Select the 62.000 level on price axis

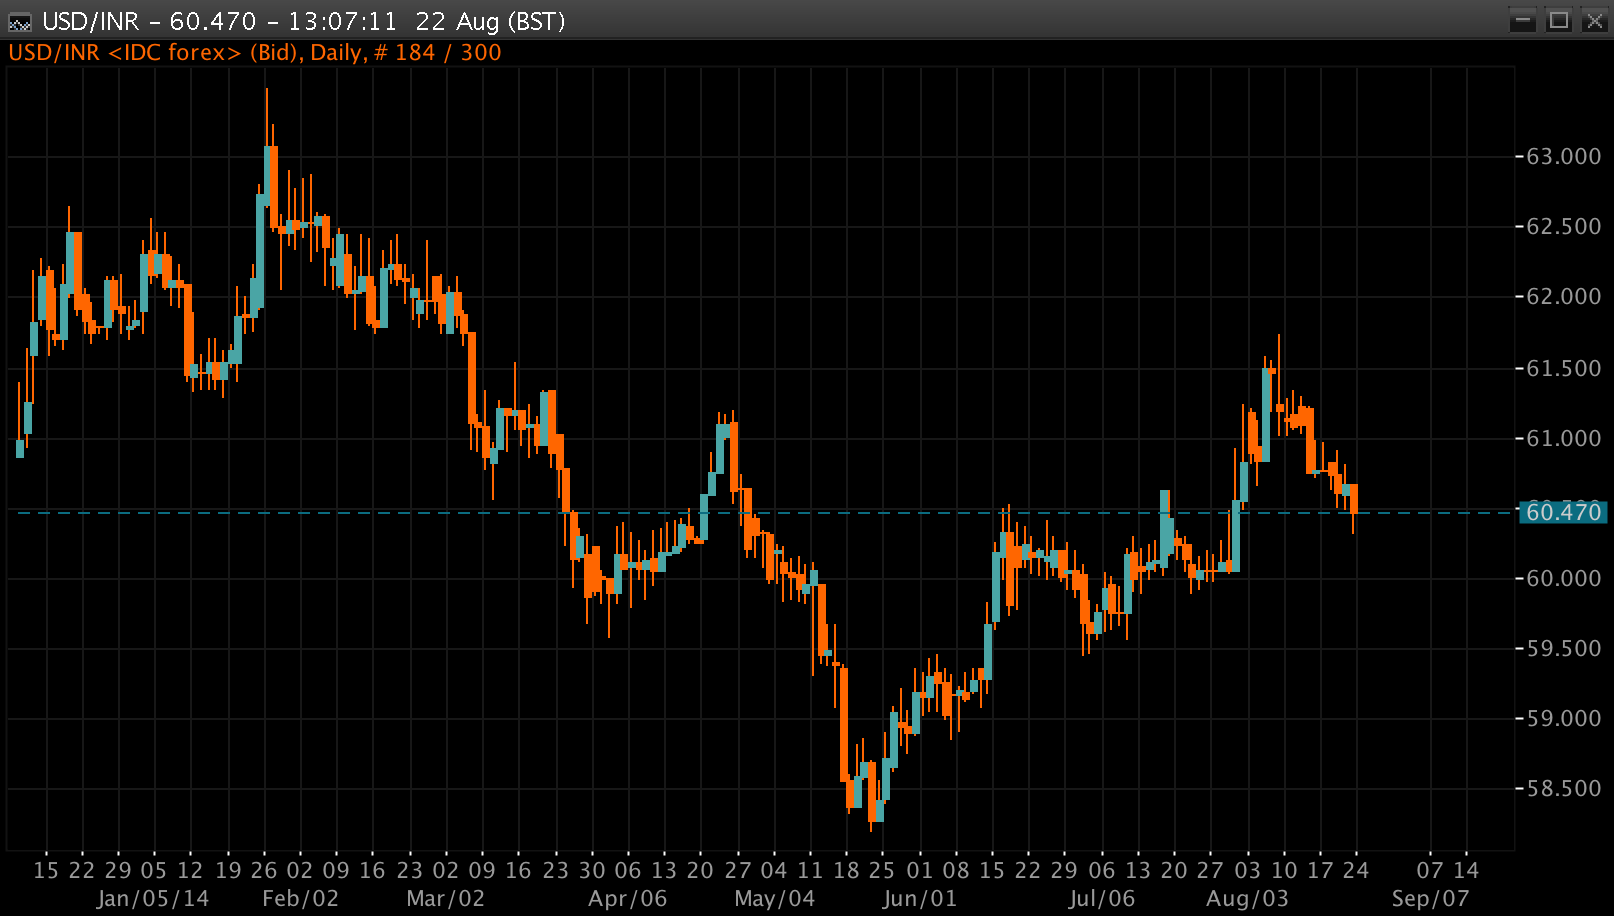pyautogui.click(x=1563, y=297)
